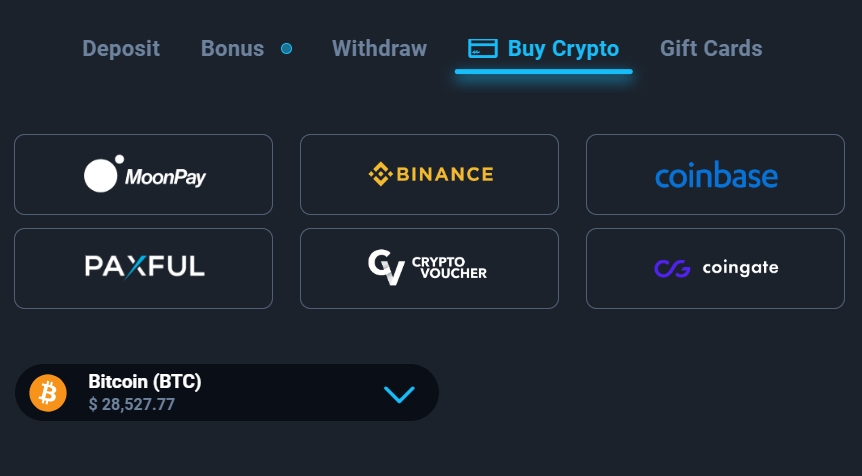Click the $28,527.77 Bitcoin price text
The width and height of the screenshot is (862, 476).
point(132,404)
